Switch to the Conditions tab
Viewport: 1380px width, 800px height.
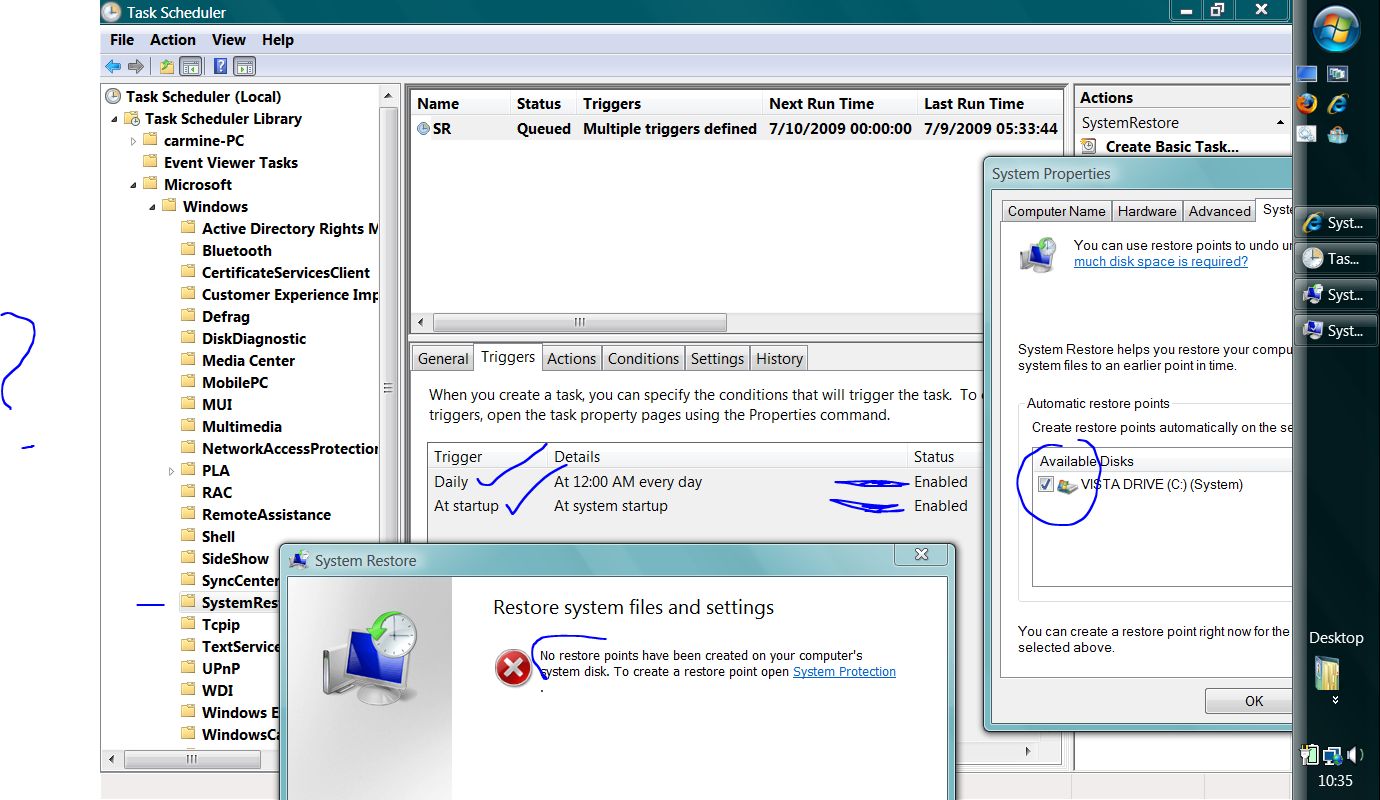point(643,359)
